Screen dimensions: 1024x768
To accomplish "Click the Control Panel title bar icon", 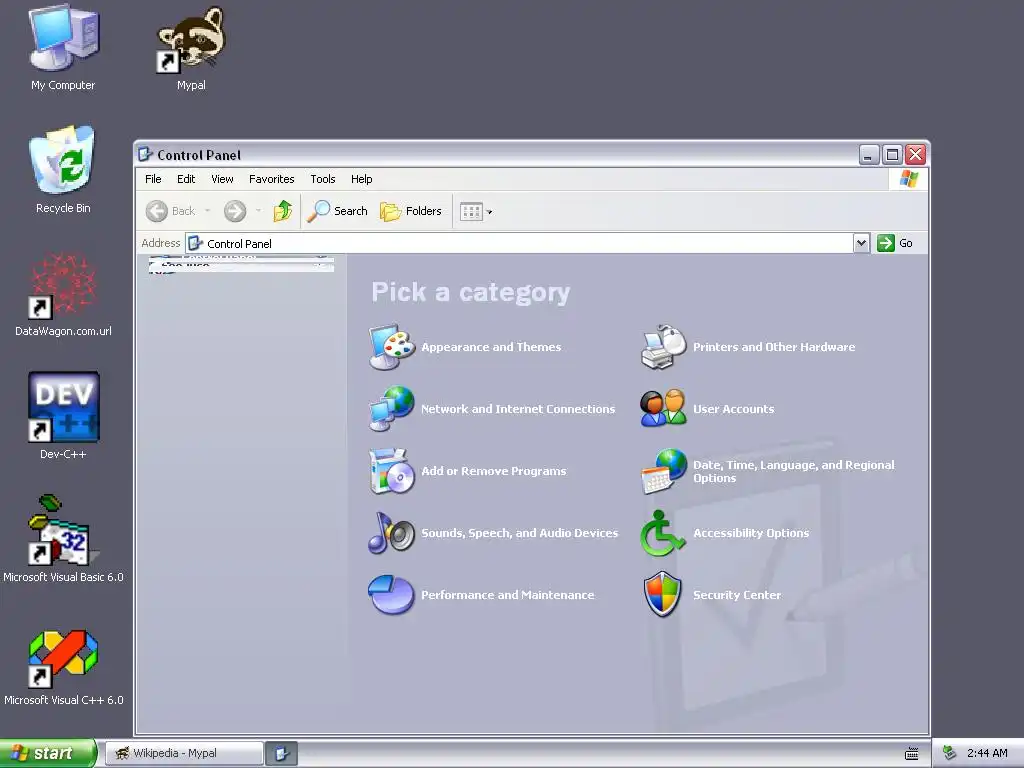I will [146, 155].
